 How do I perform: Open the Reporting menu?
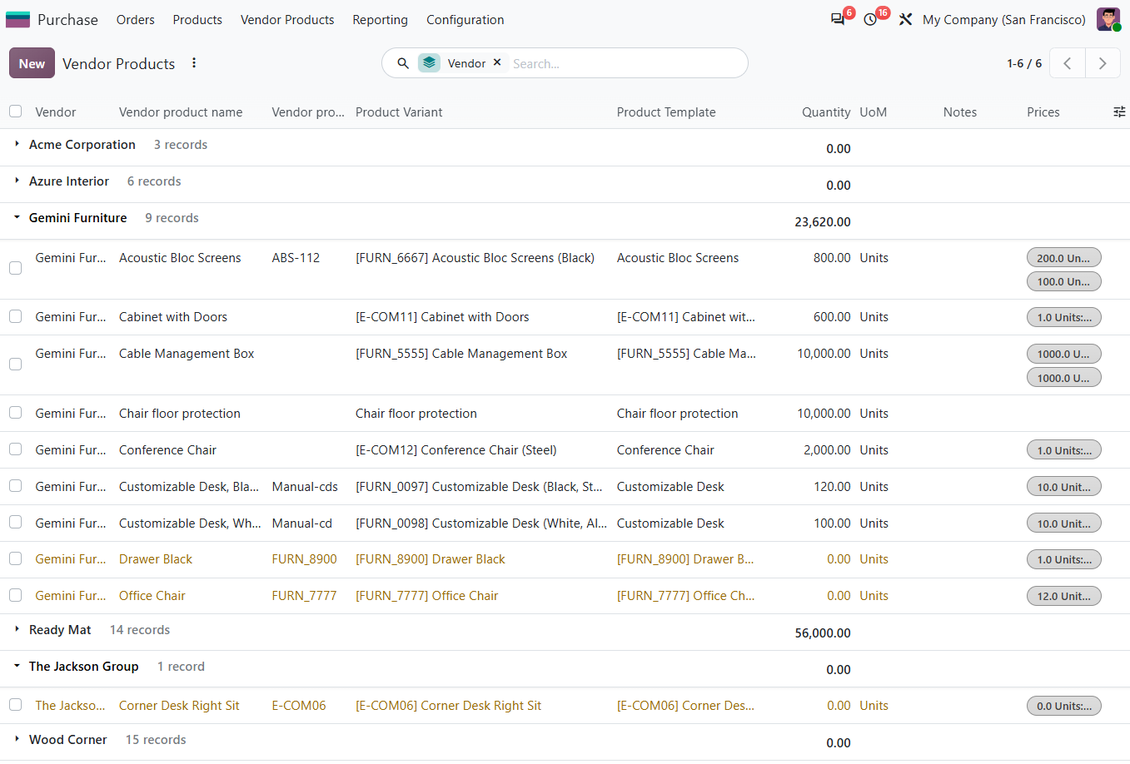pyautogui.click(x=380, y=19)
